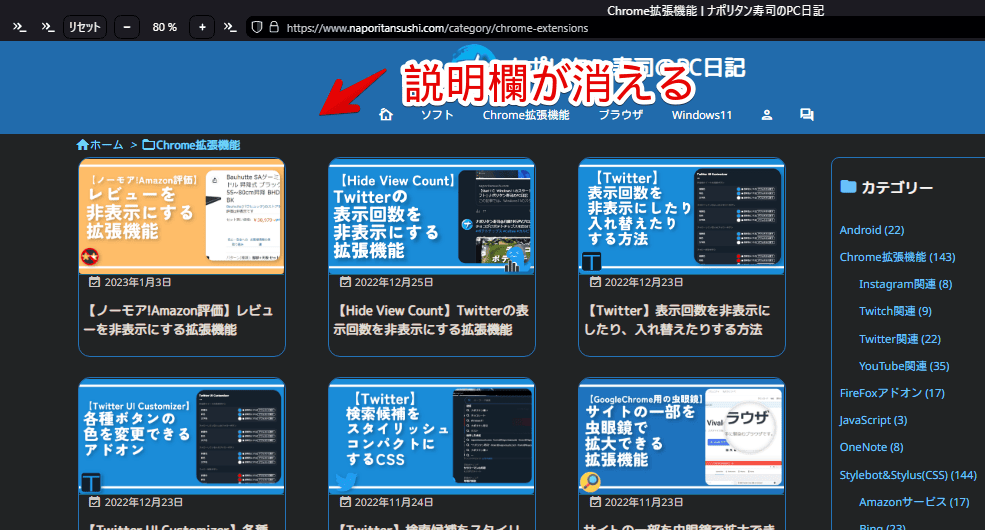
Task: Click the カテゴリー folder icon
Action: 848,187
